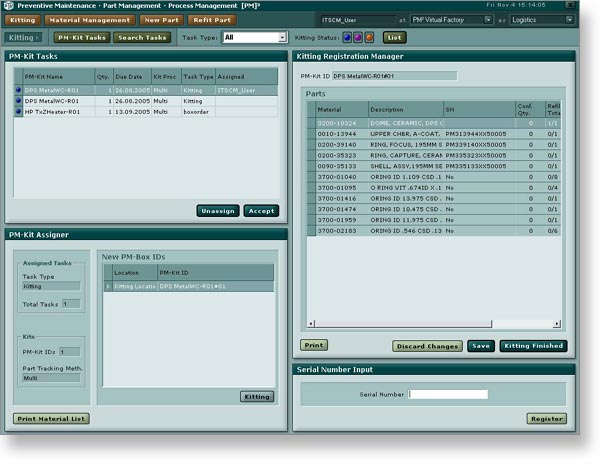This screenshot has width=610, height=465.
Task: Click blue status dot for HP TxZHeater-R01
Action: pos(18,112)
